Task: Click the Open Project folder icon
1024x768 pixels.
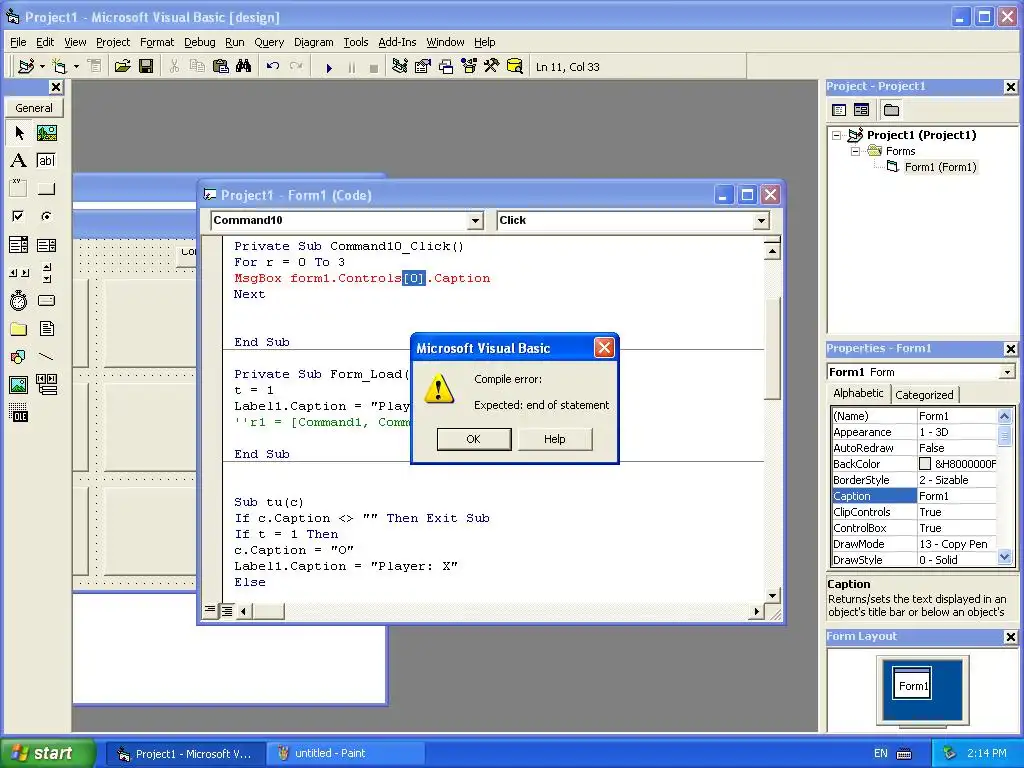Action: [122, 66]
